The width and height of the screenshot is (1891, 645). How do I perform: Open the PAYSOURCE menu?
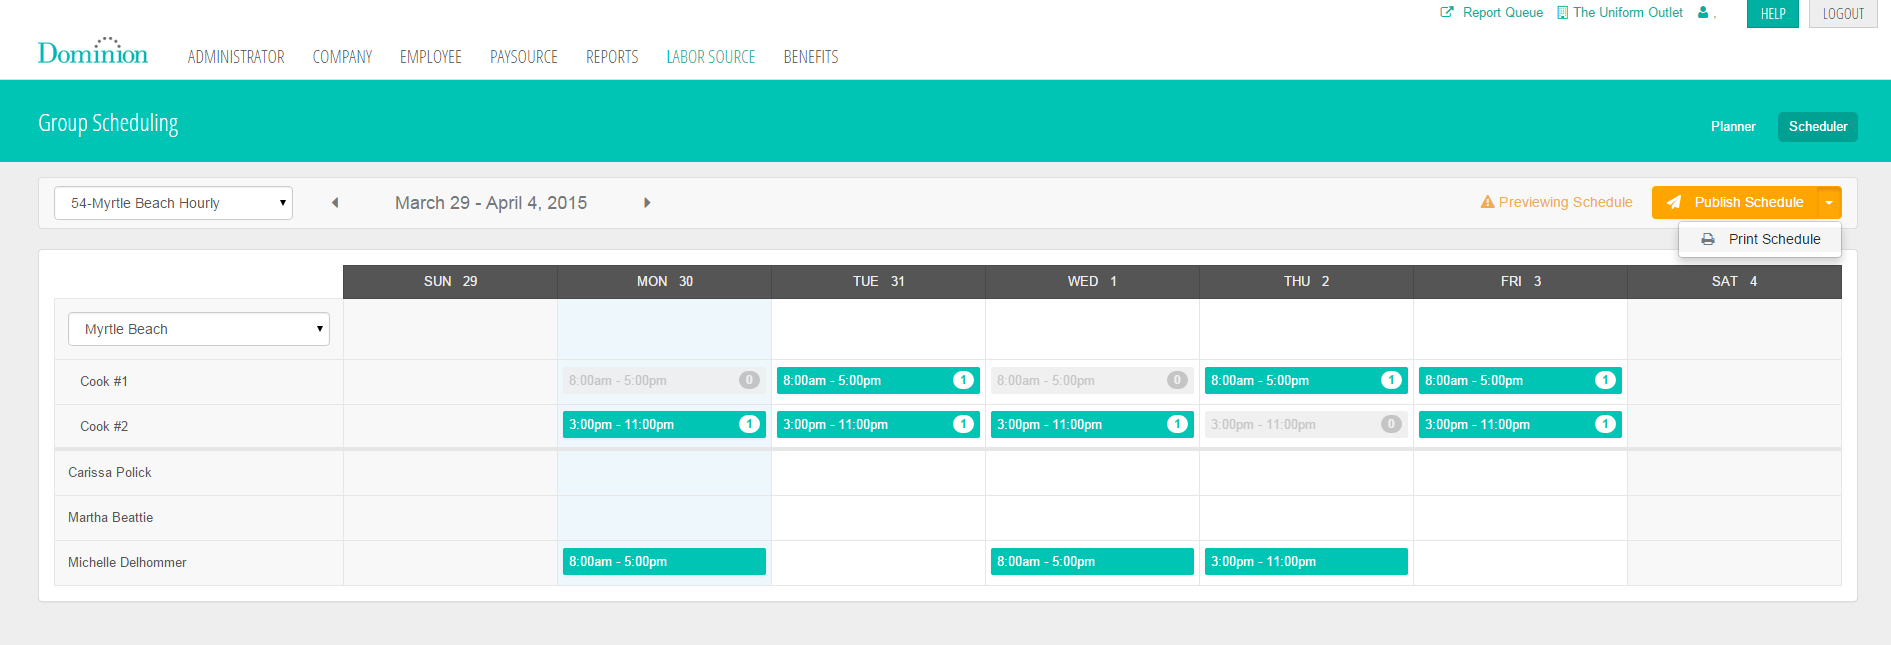coord(524,57)
